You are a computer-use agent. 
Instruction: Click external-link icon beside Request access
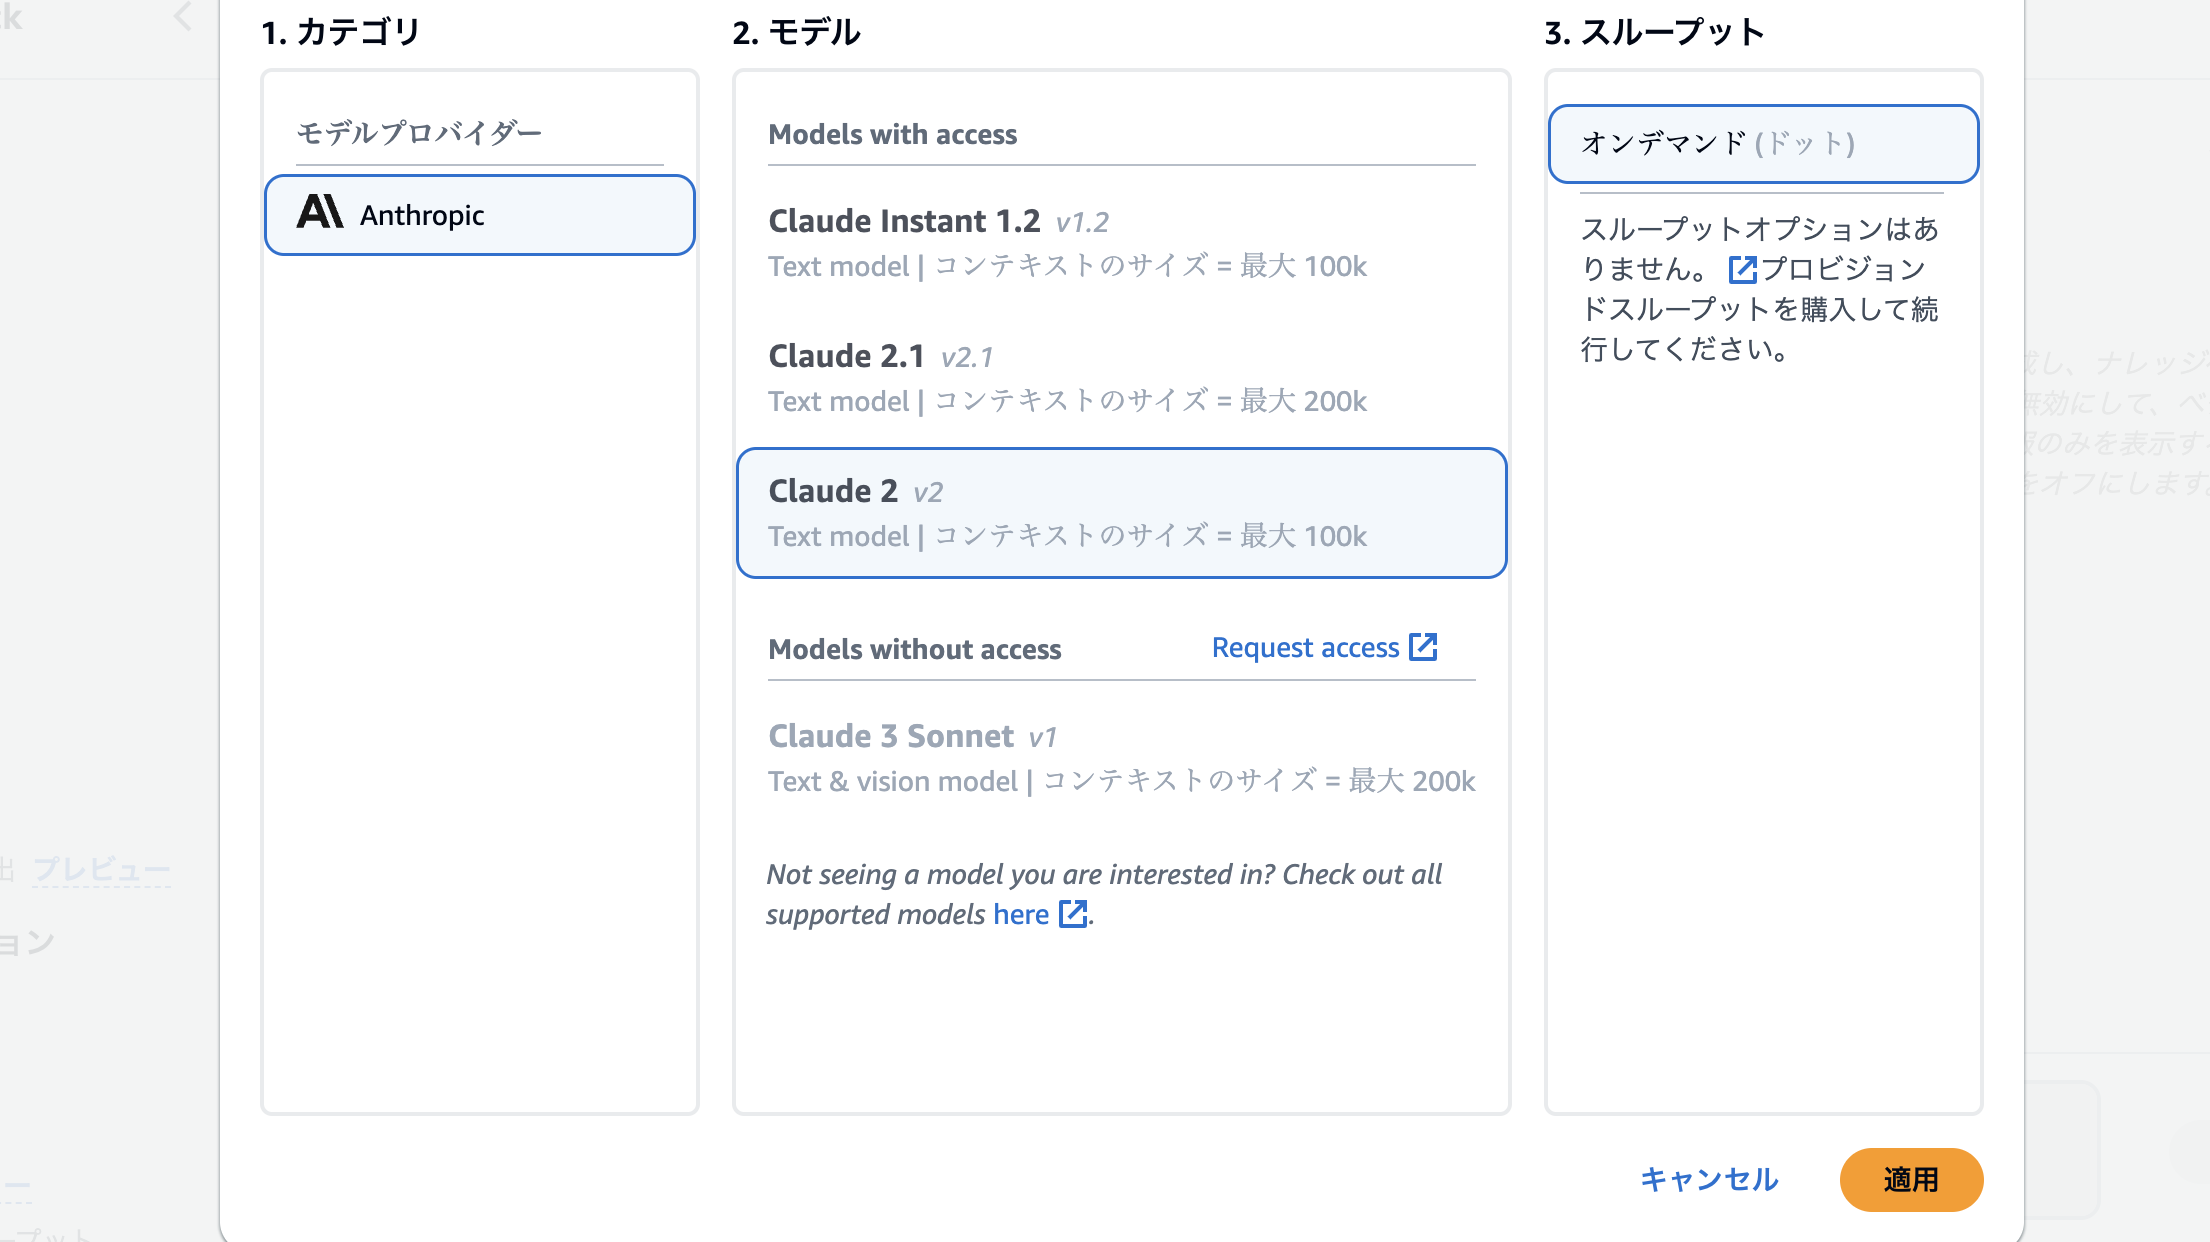(x=1423, y=648)
